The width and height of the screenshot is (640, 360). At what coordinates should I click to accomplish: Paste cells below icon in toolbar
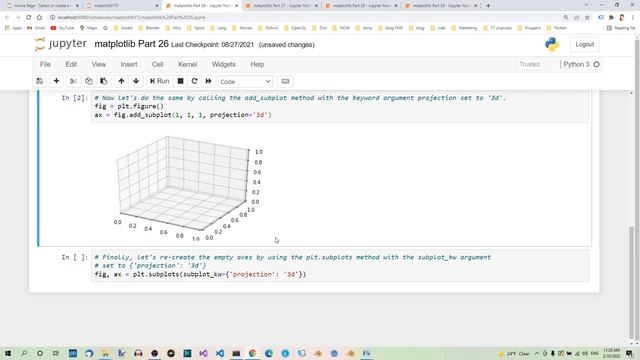coord(104,81)
